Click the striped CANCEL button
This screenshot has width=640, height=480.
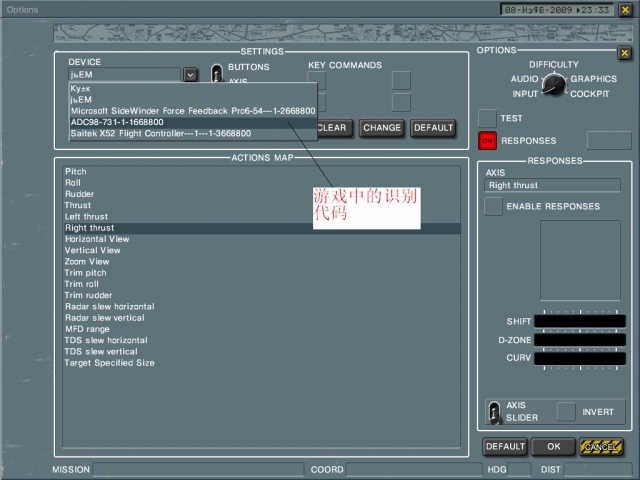(x=601, y=447)
